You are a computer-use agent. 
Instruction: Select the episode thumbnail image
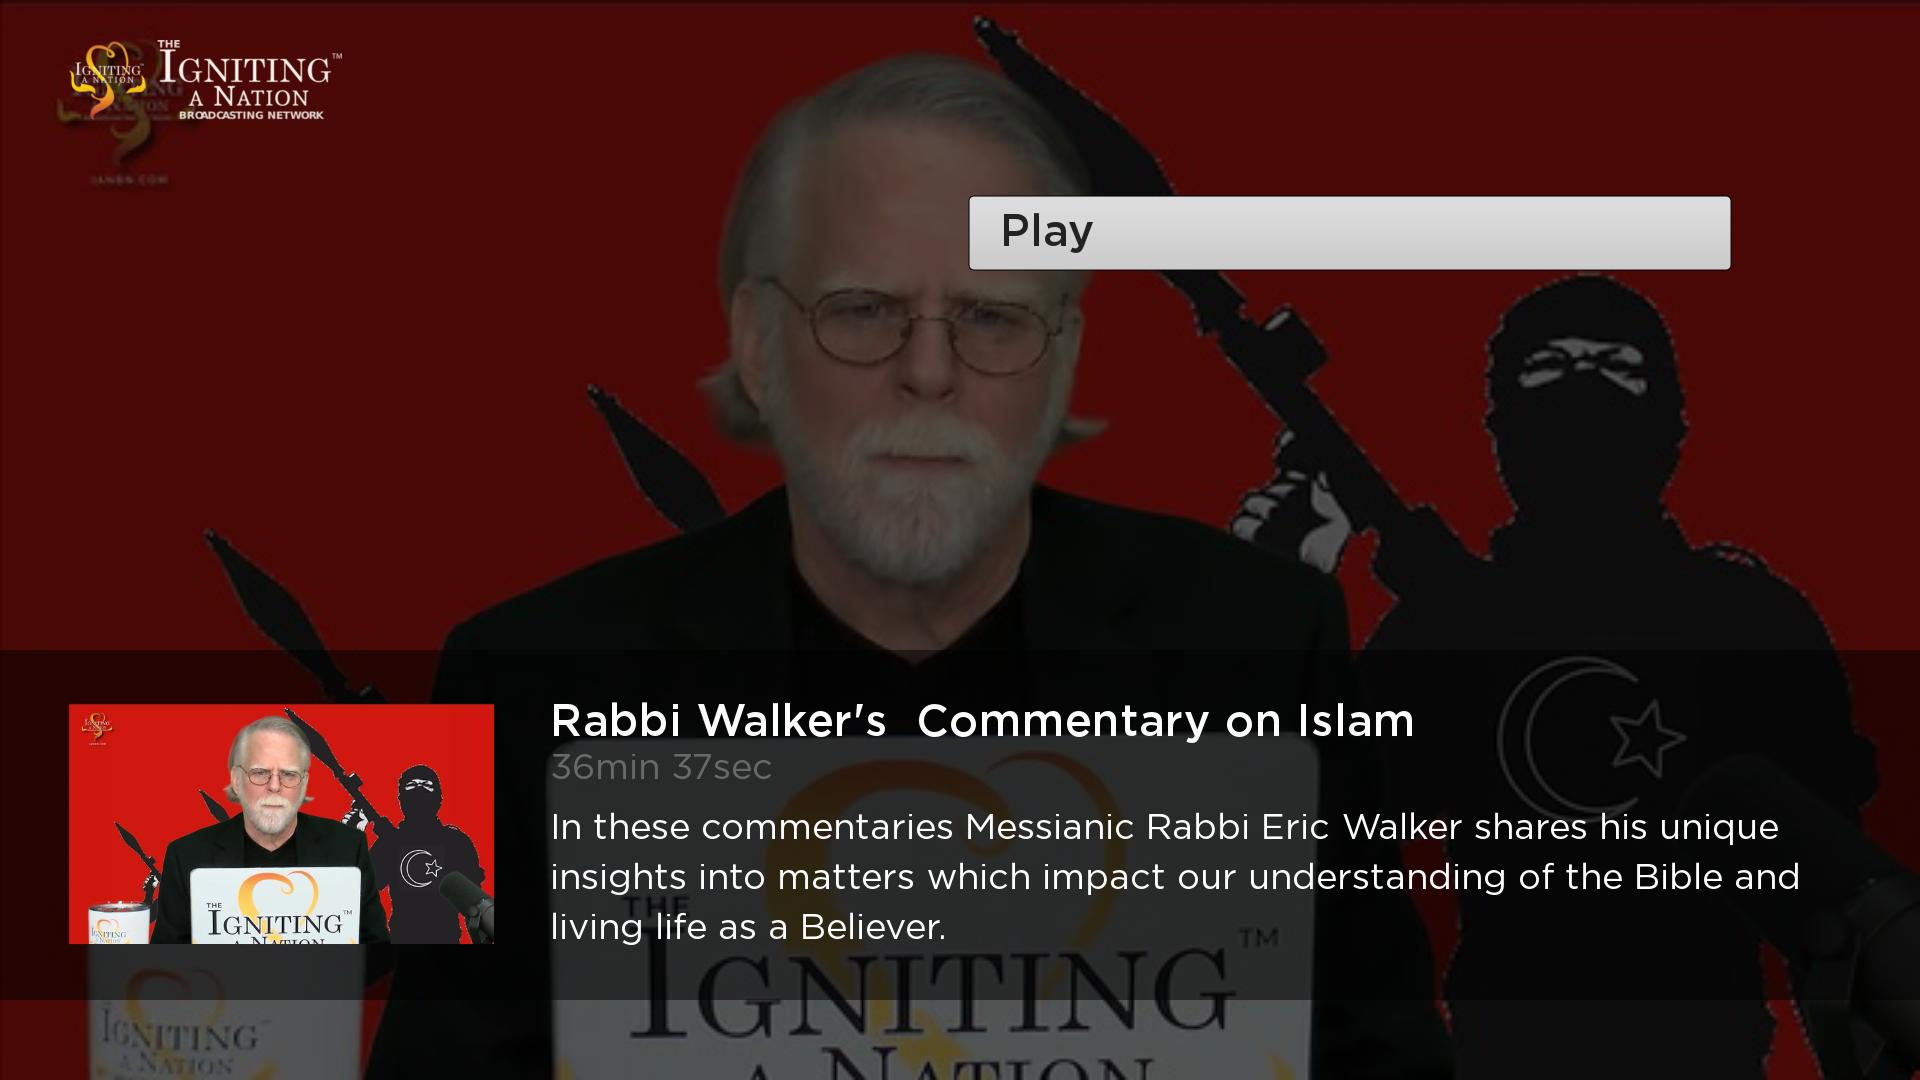281,824
